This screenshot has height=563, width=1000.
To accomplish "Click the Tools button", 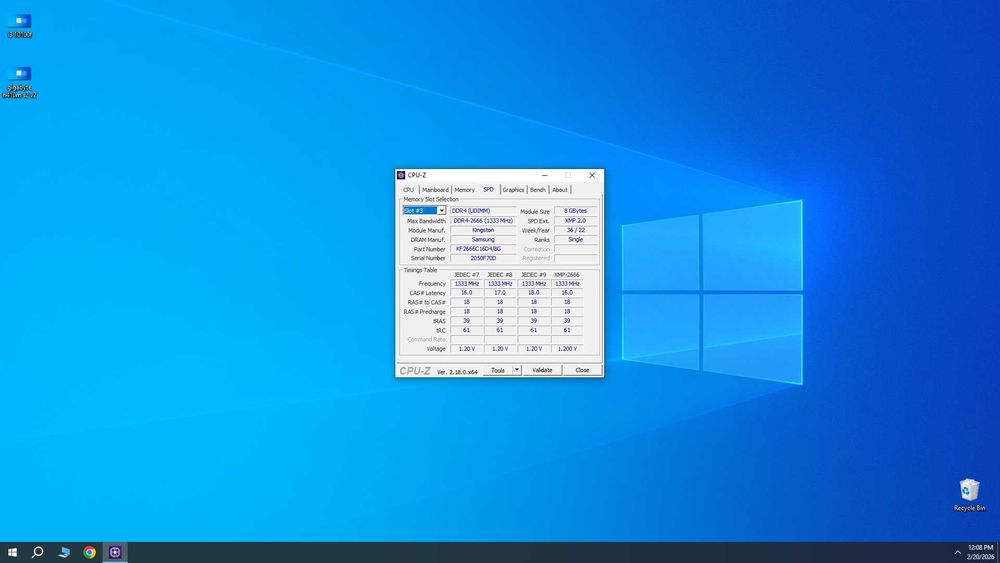I will pyautogui.click(x=497, y=370).
